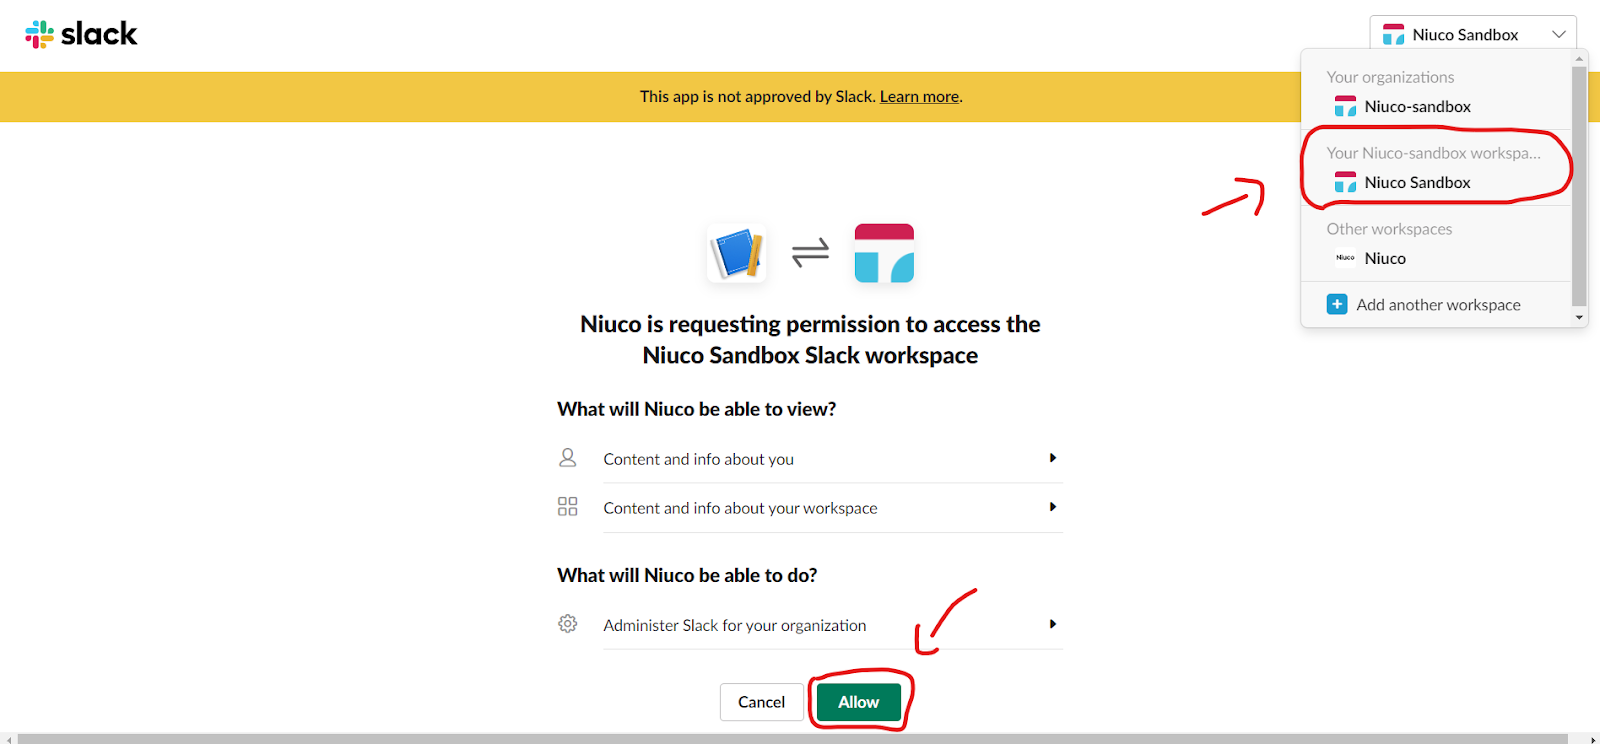Screen dimensions: 1600x744
Task: Open the Learn more link
Action: pyautogui.click(x=919, y=97)
